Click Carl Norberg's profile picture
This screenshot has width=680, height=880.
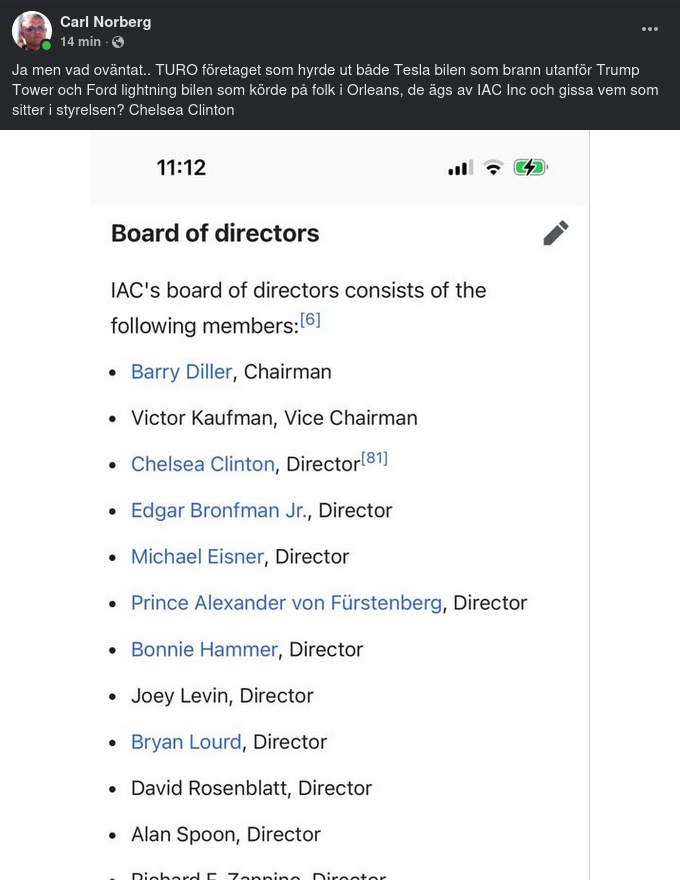pyautogui.click(x=32, y=31)
